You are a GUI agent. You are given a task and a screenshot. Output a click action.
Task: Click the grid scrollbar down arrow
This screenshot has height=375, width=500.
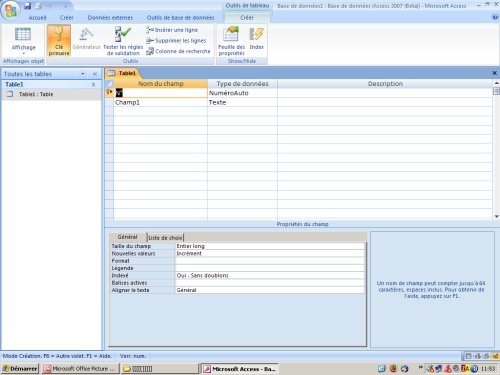tap(496, 216)
